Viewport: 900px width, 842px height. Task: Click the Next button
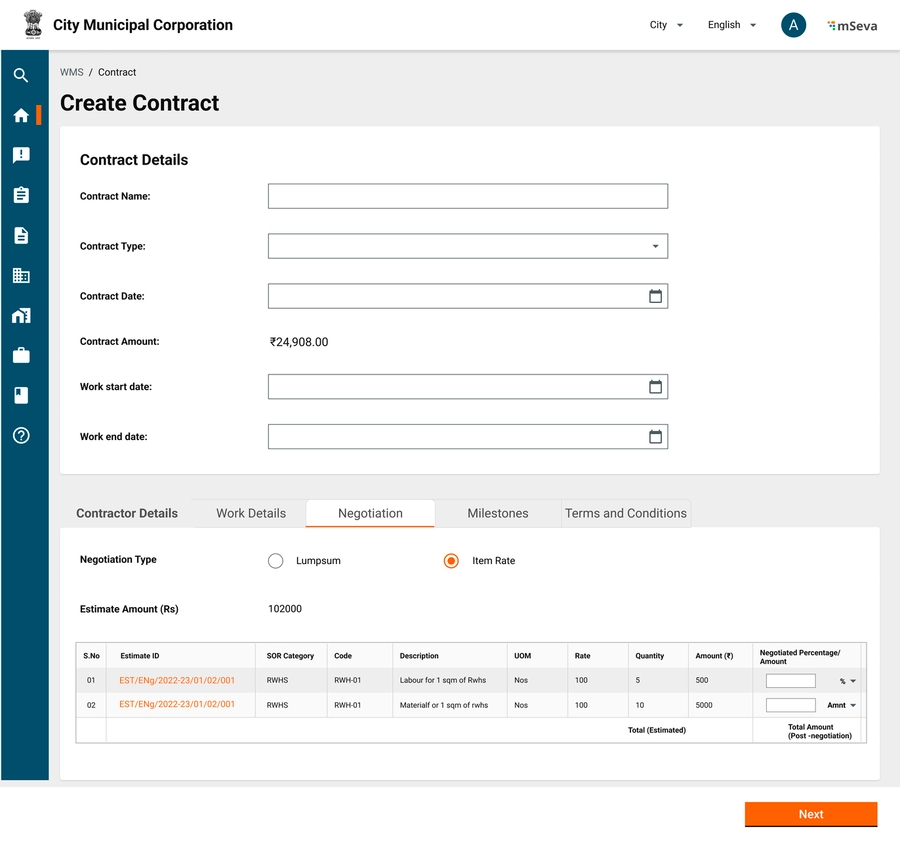pos(810,814)
